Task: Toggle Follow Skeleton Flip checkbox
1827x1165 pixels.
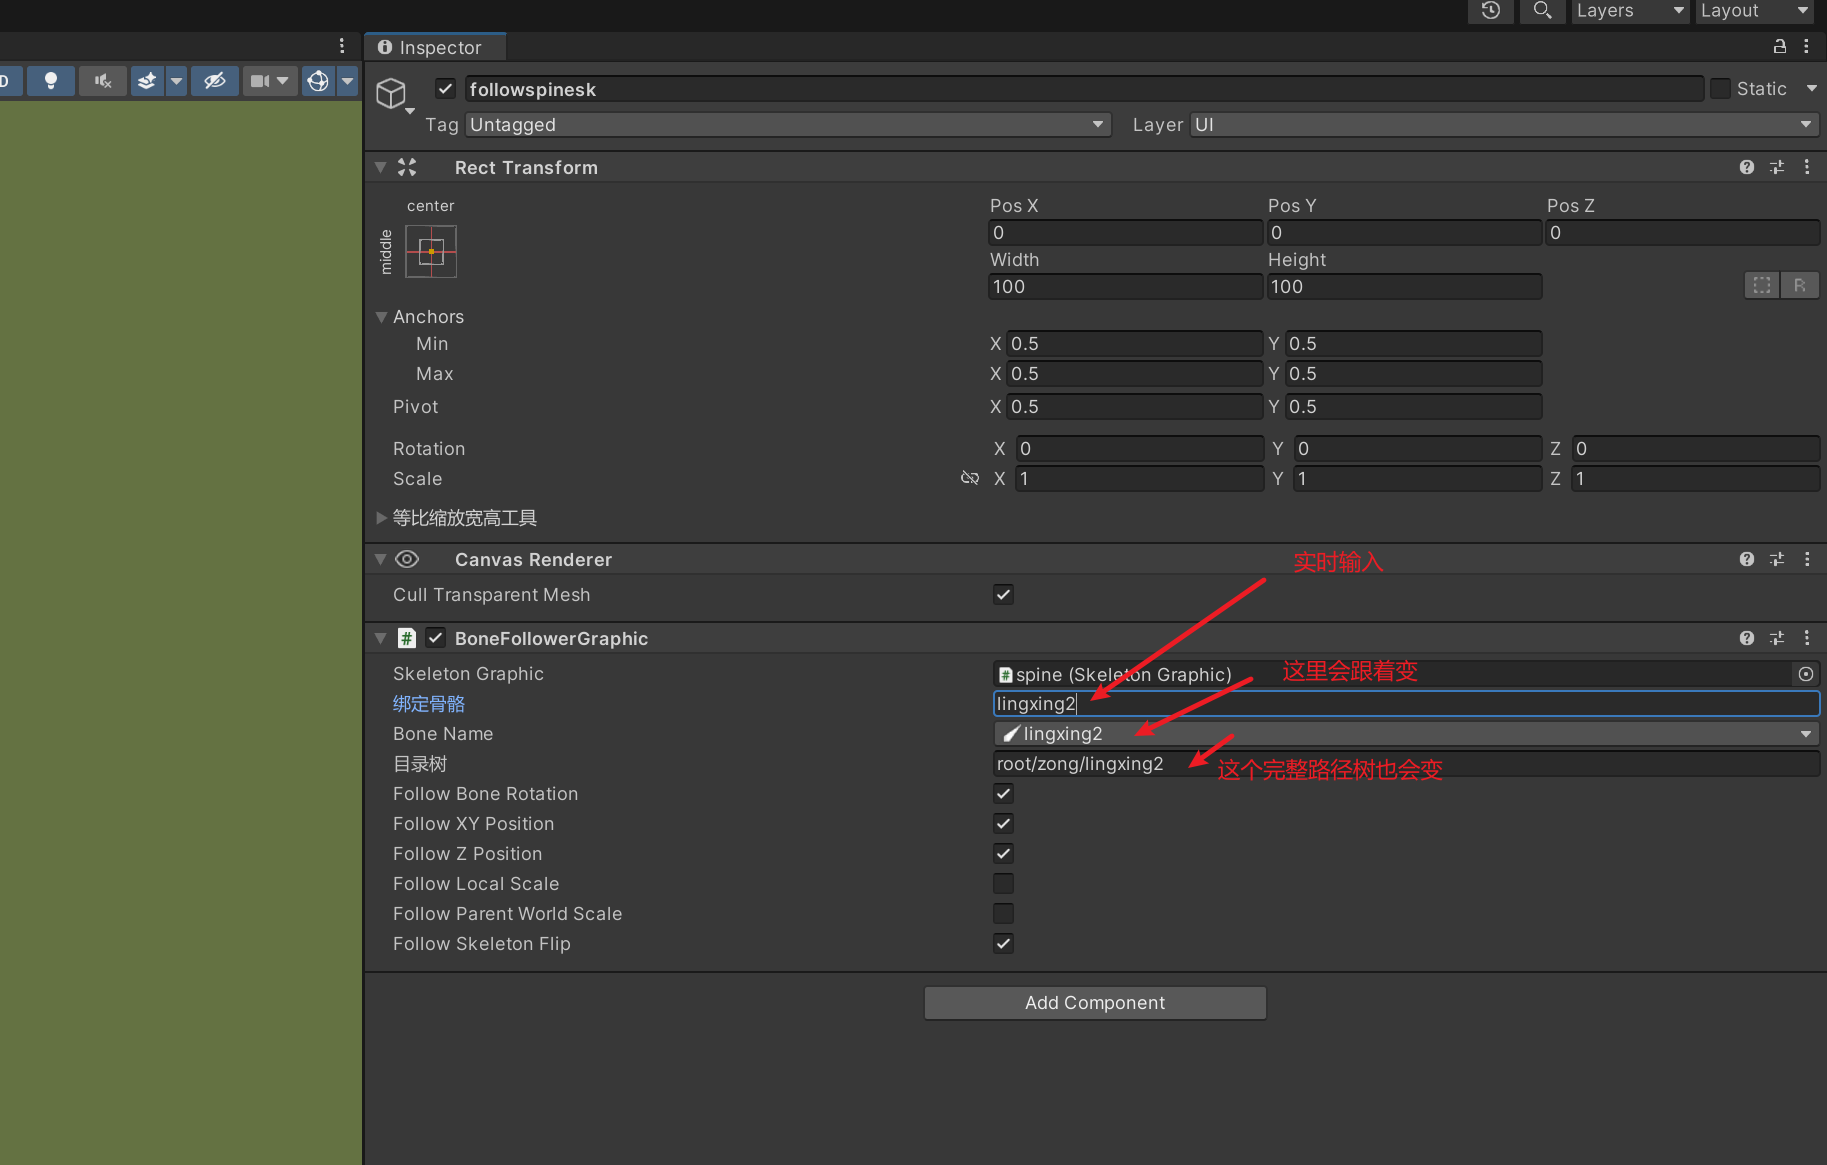Action: 1003,944
